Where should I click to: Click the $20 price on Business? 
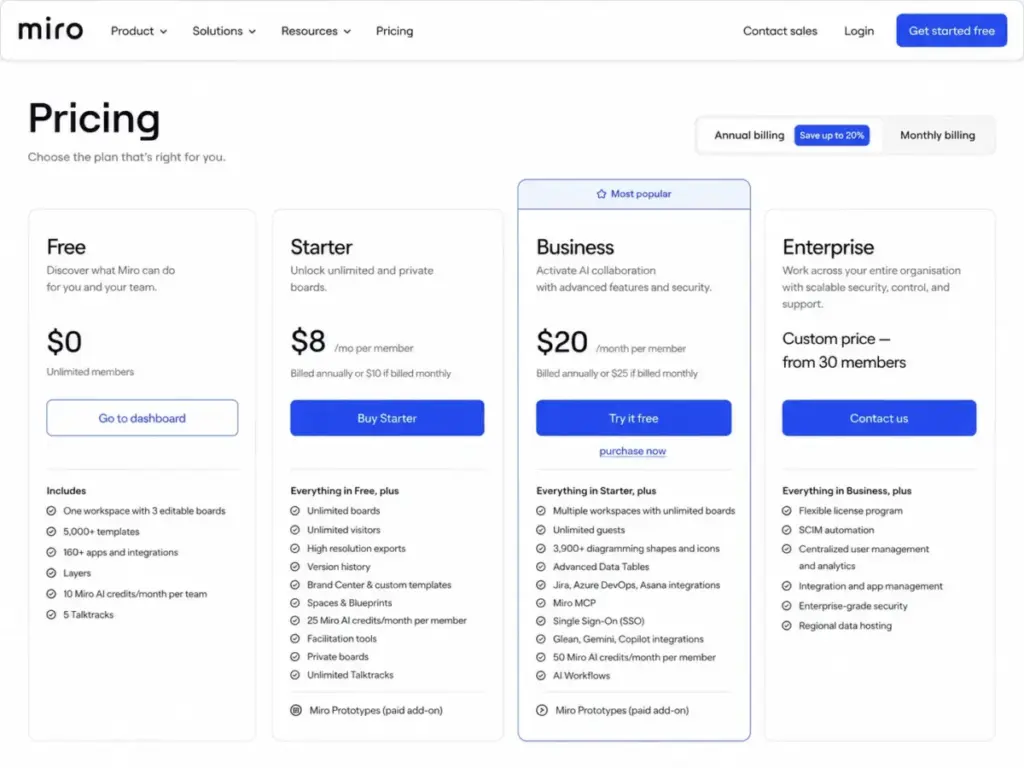point(562,342)
